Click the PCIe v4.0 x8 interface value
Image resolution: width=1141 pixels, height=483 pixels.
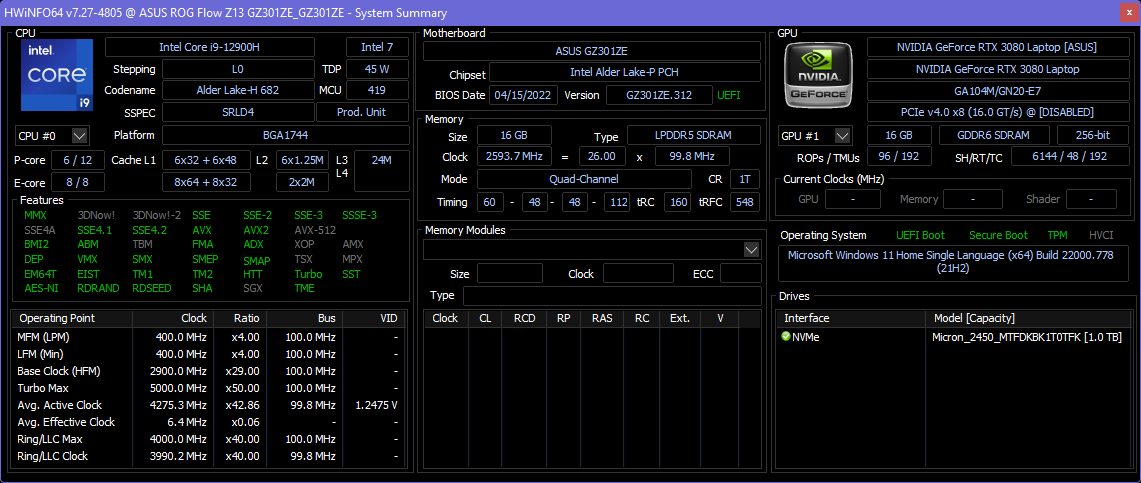pyautogui.click(x=996, y=113)
